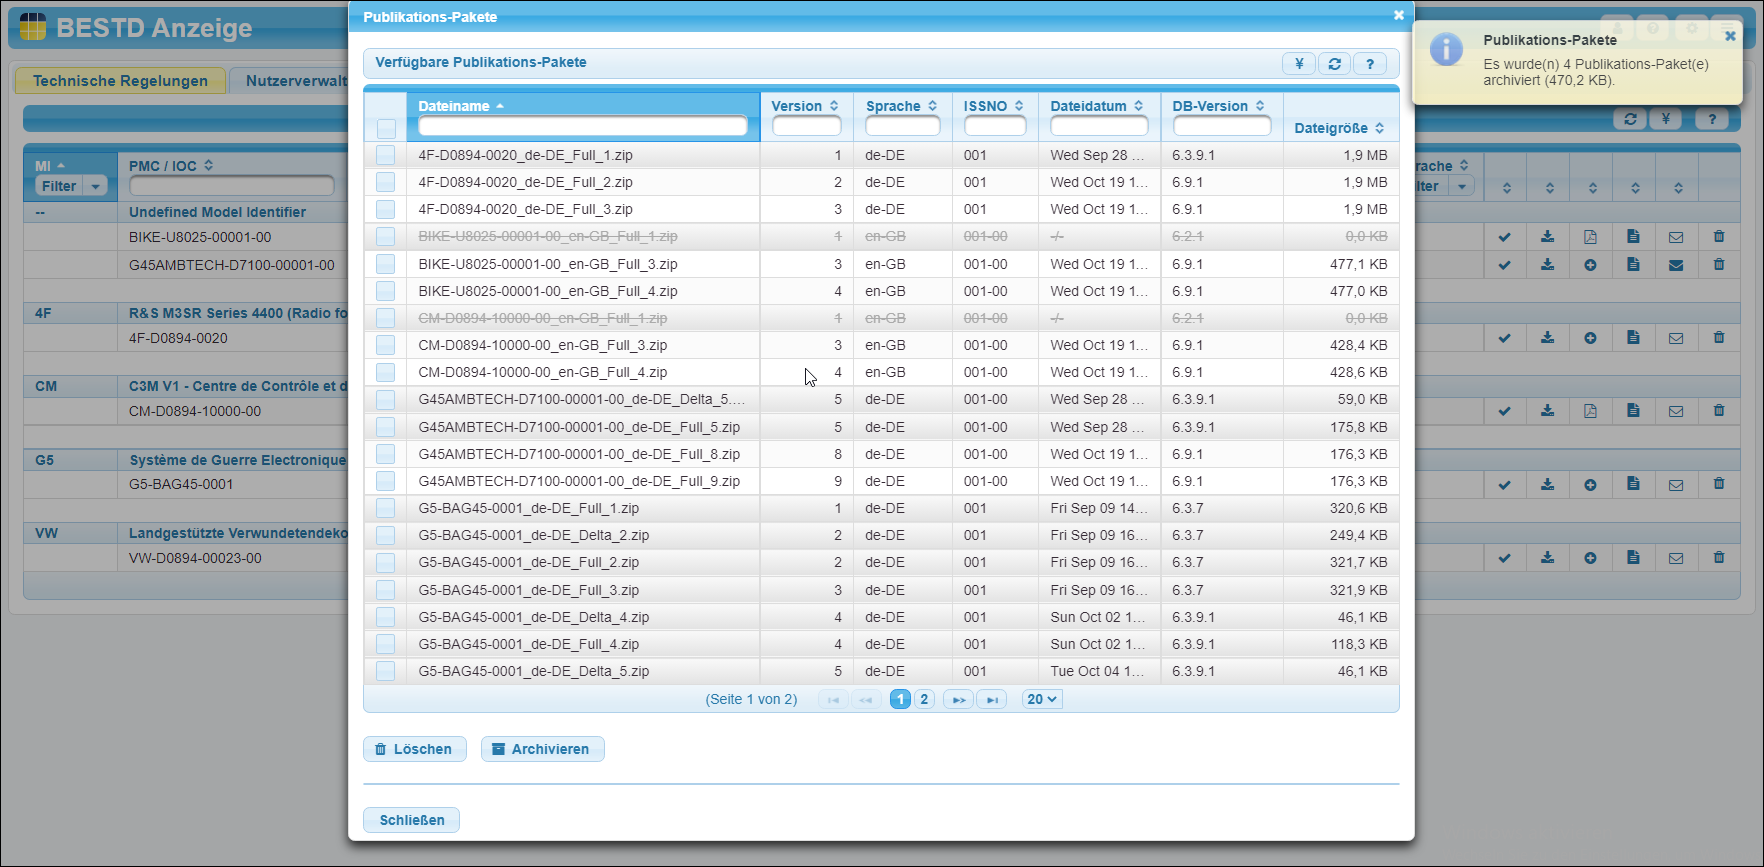Click the plus circle icon in the G45AMBTECH-D7100-00001-00 background row
1764x867 pixels.
point(1590,265)
